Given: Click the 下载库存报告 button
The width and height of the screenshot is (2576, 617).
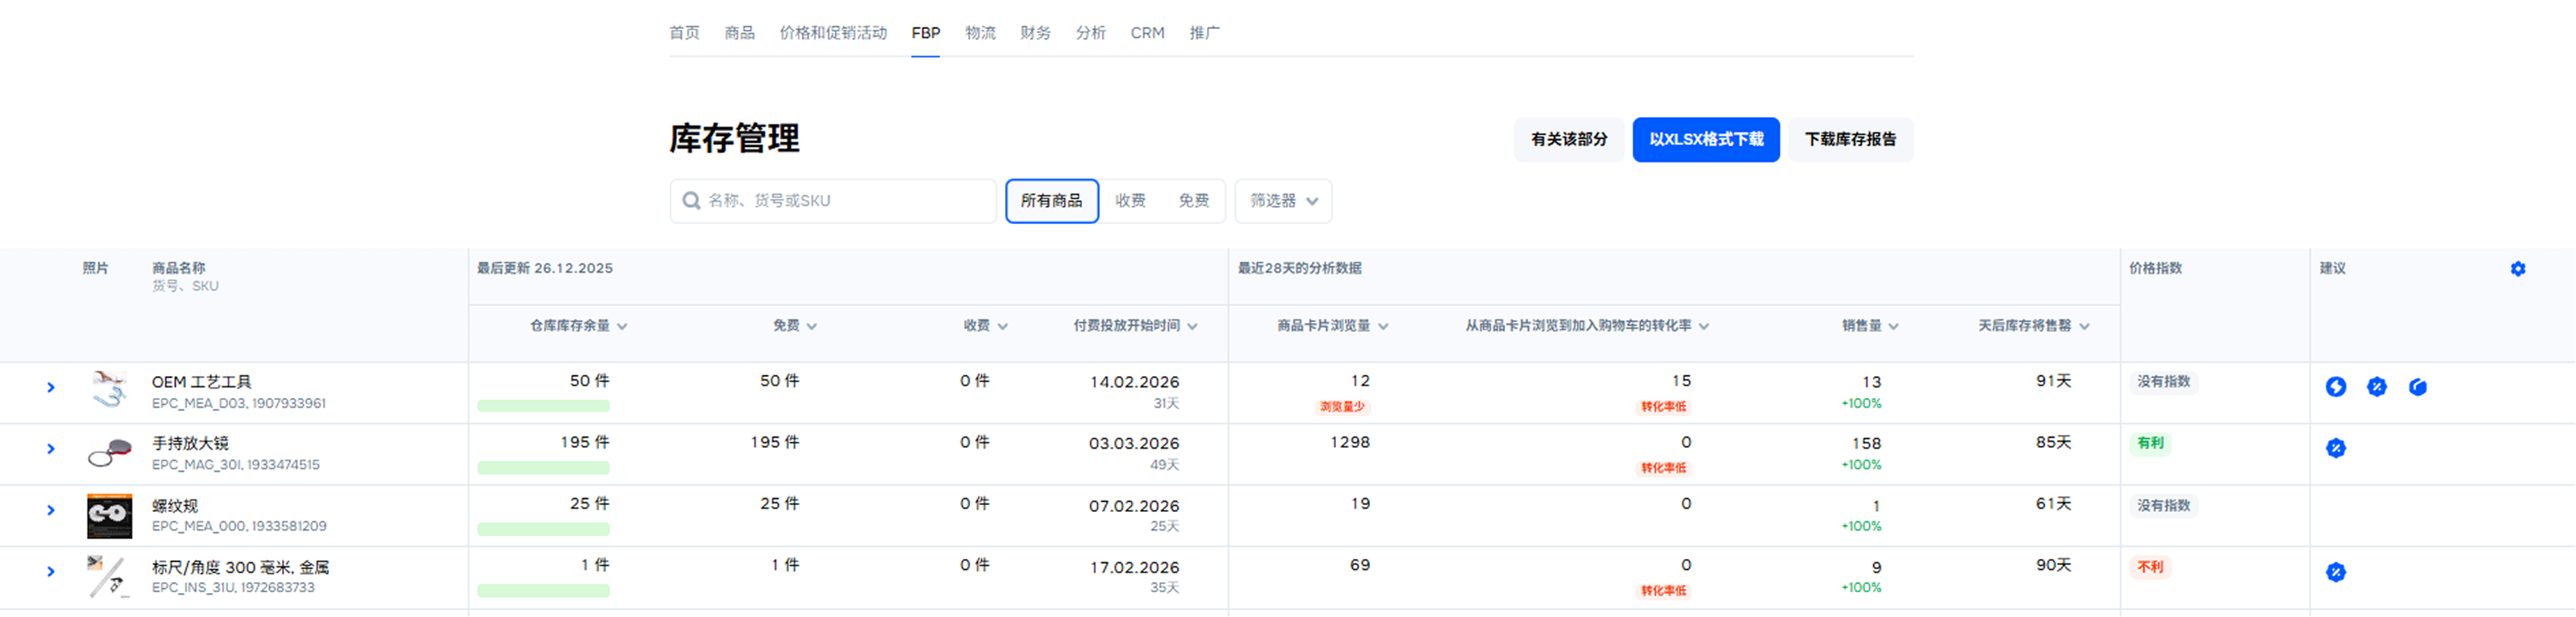Looking at the screenshot, I should [x=1850, y=140].
